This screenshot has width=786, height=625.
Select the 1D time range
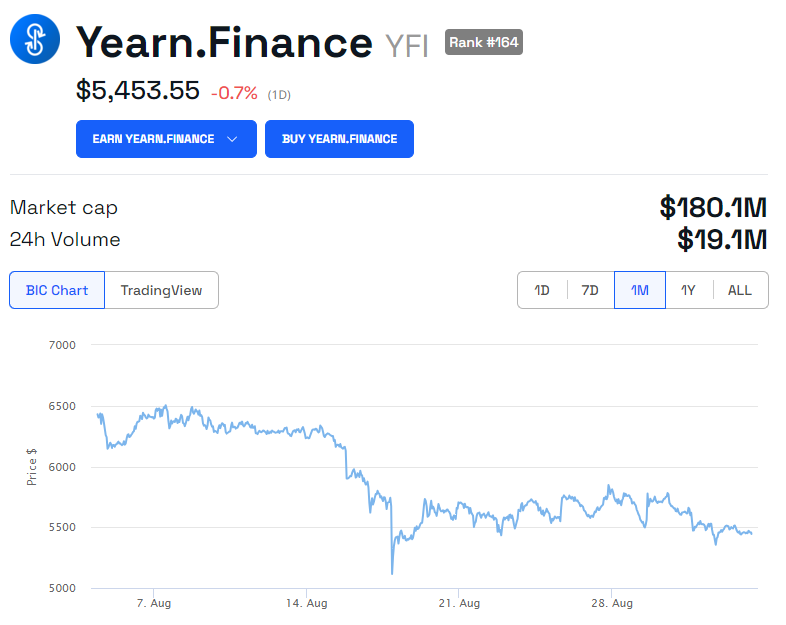(542, 290)
